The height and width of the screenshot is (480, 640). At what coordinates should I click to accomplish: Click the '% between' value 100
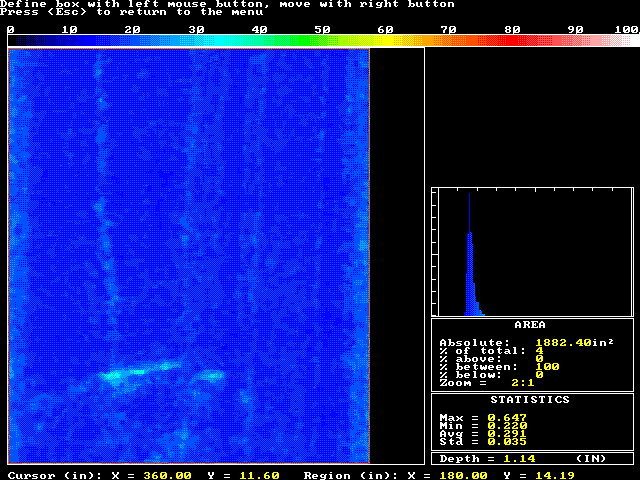(x=547, y=367)
